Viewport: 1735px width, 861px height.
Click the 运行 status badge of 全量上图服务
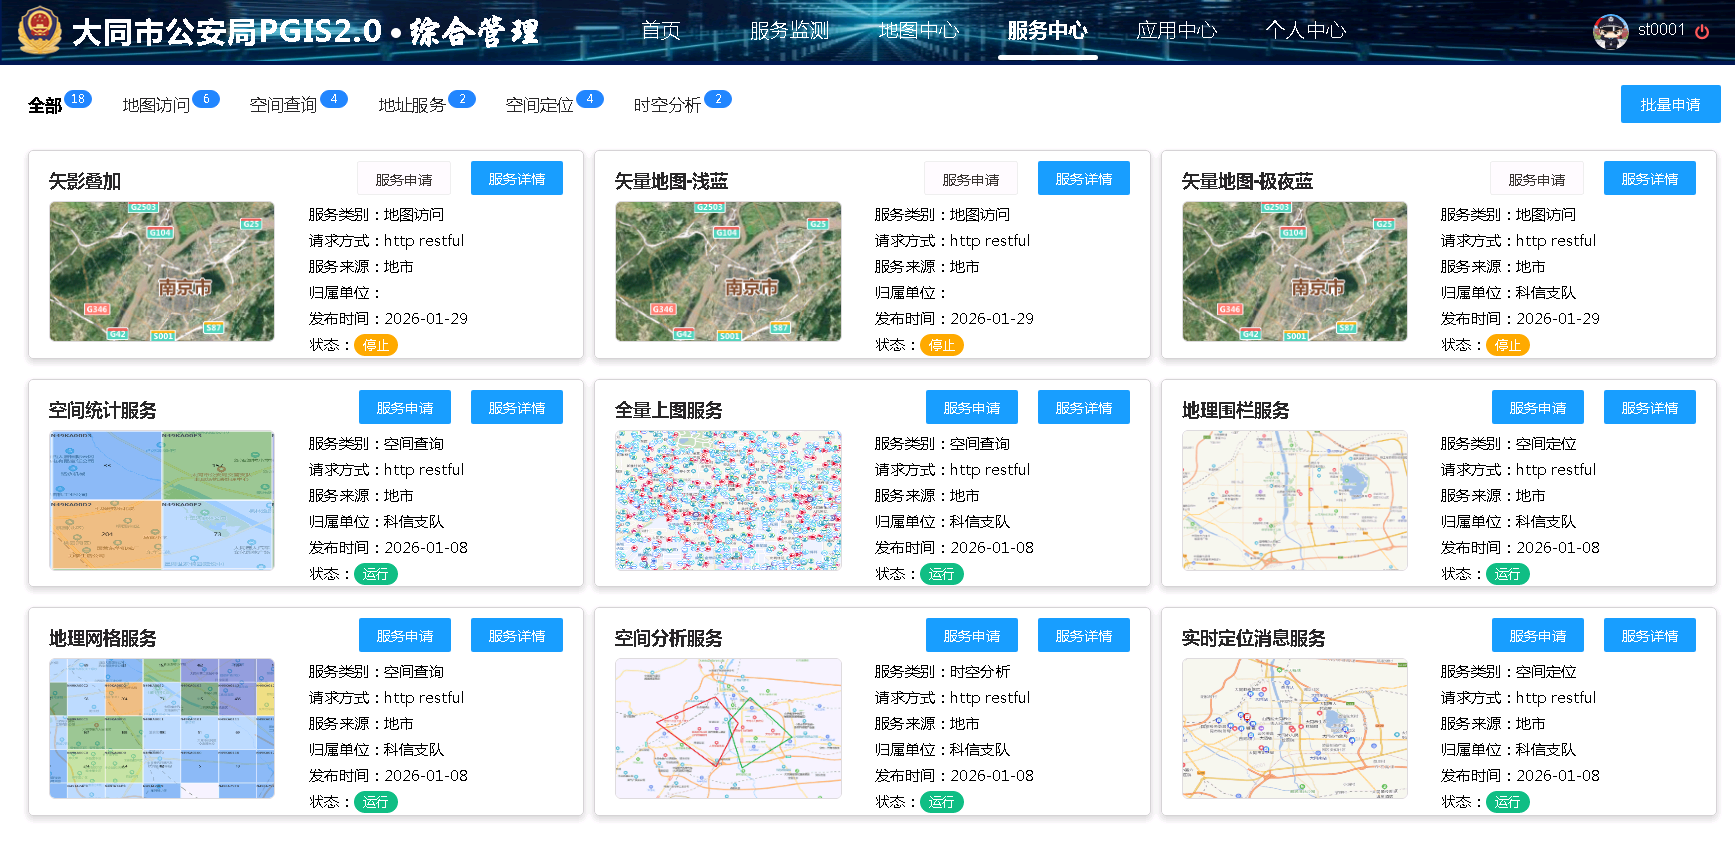(x=942, y=574)
